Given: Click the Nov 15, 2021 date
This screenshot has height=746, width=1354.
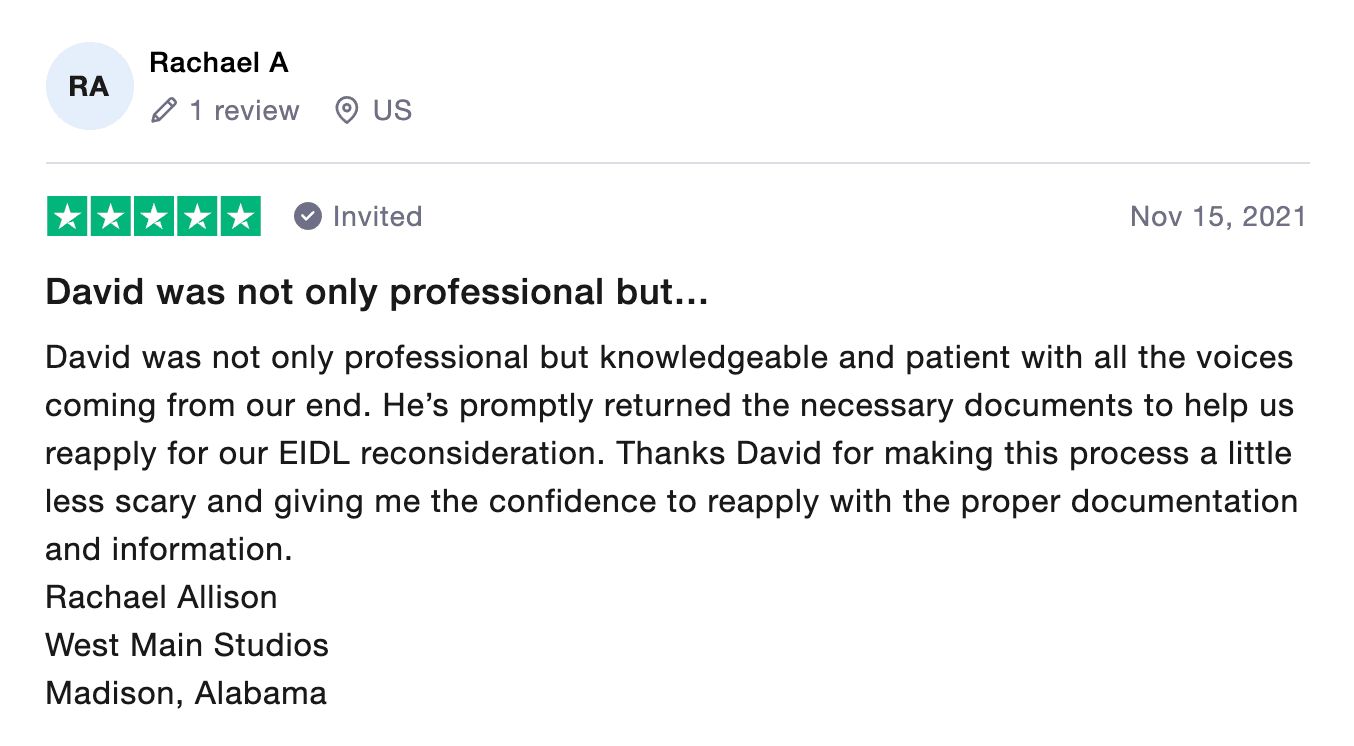Looking at the screenshot, I should (x=1218, y=216).
